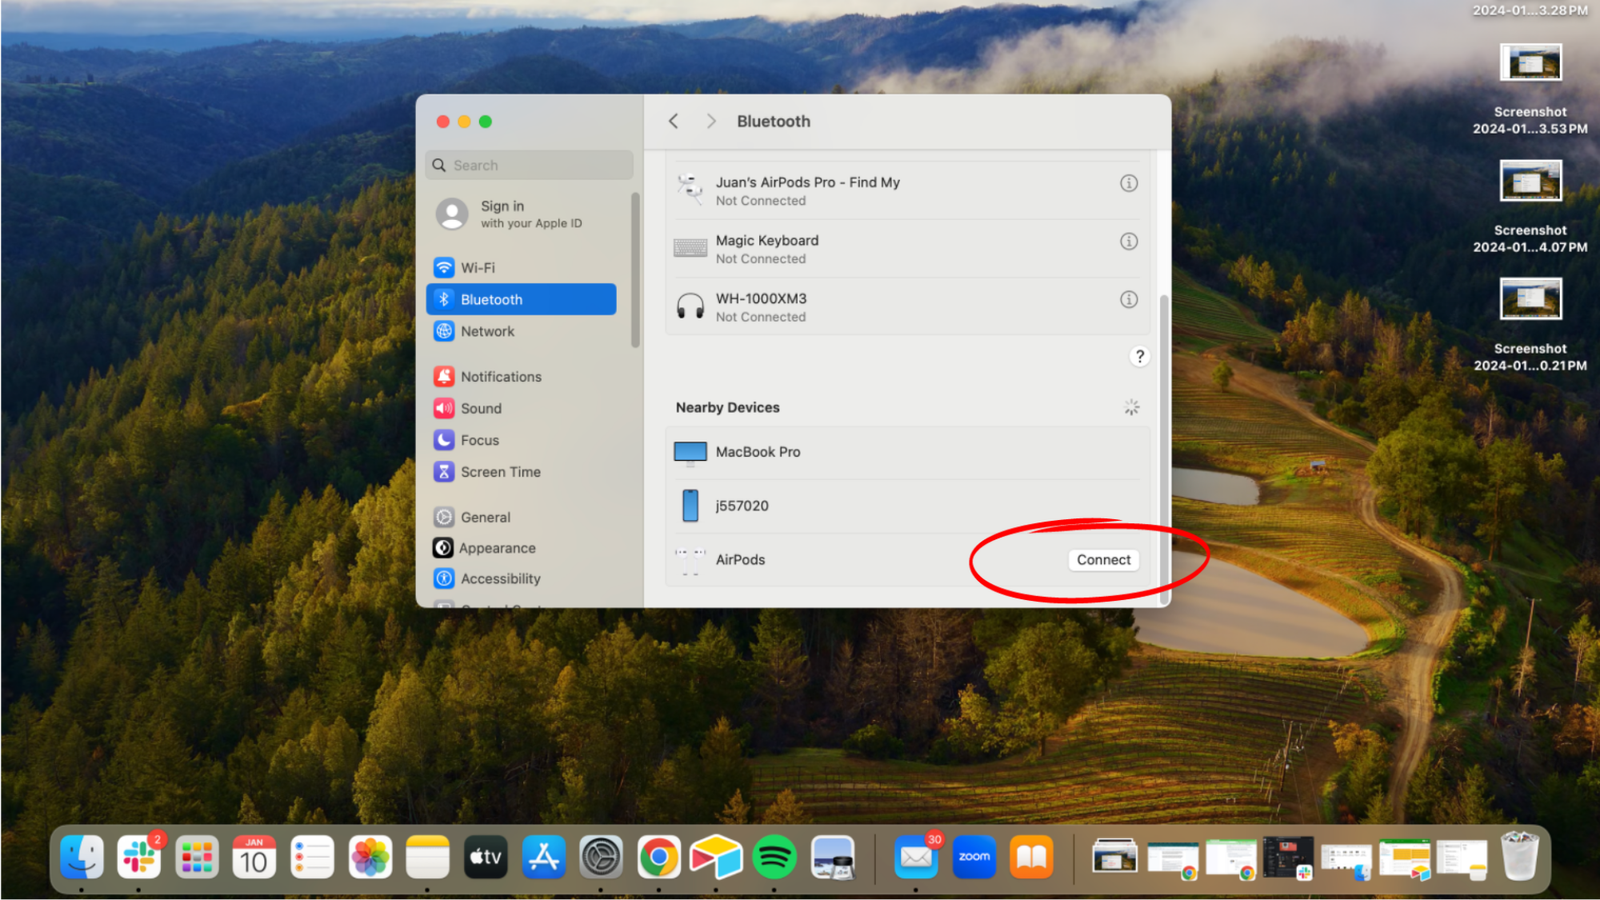Open Launchpad from the Dock
The width and height of the screenshot is (1600, 900).
point(197,857)
